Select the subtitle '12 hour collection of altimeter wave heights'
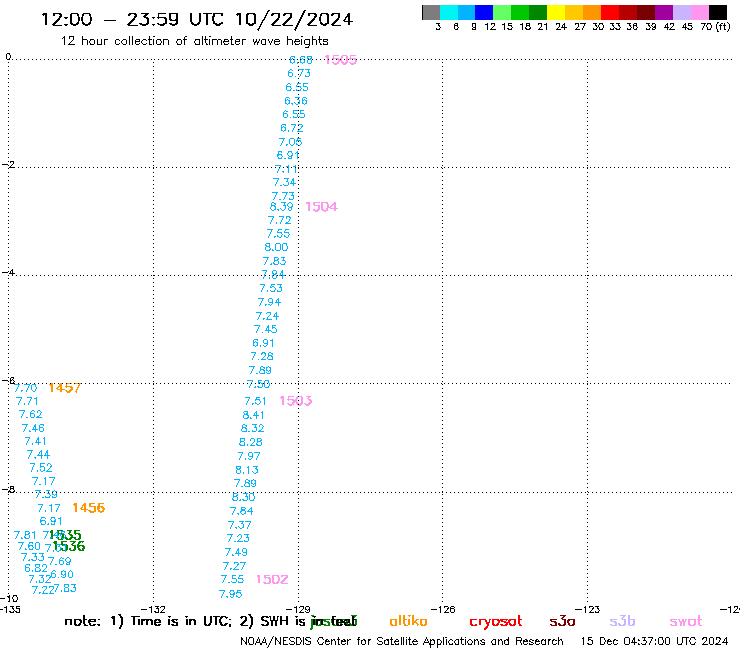740x650 pixels. pos(194,41)
